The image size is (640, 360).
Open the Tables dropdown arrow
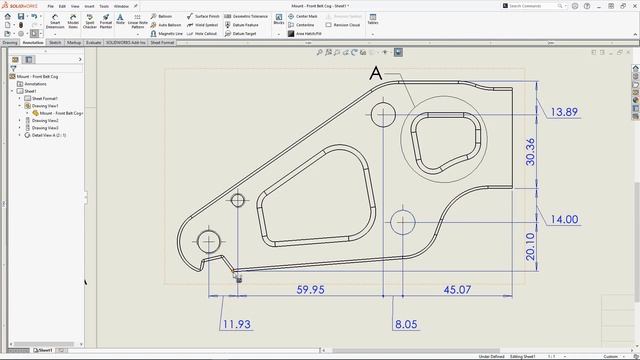pos(373,34)
